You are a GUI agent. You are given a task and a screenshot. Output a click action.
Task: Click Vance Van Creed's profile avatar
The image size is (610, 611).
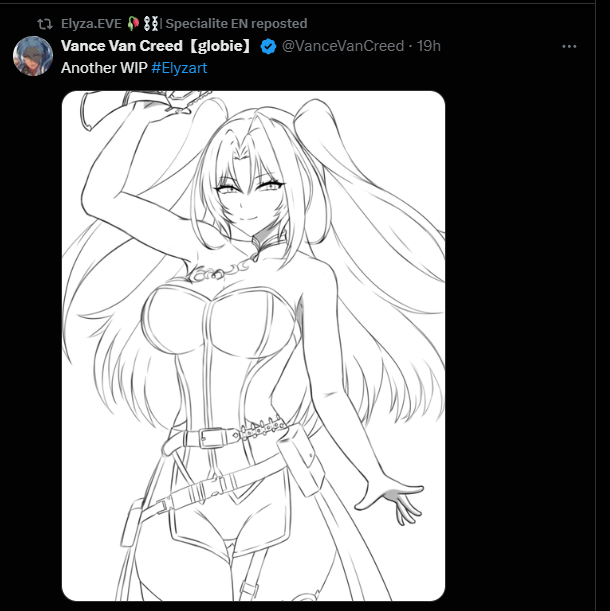[x=32, y=56]
